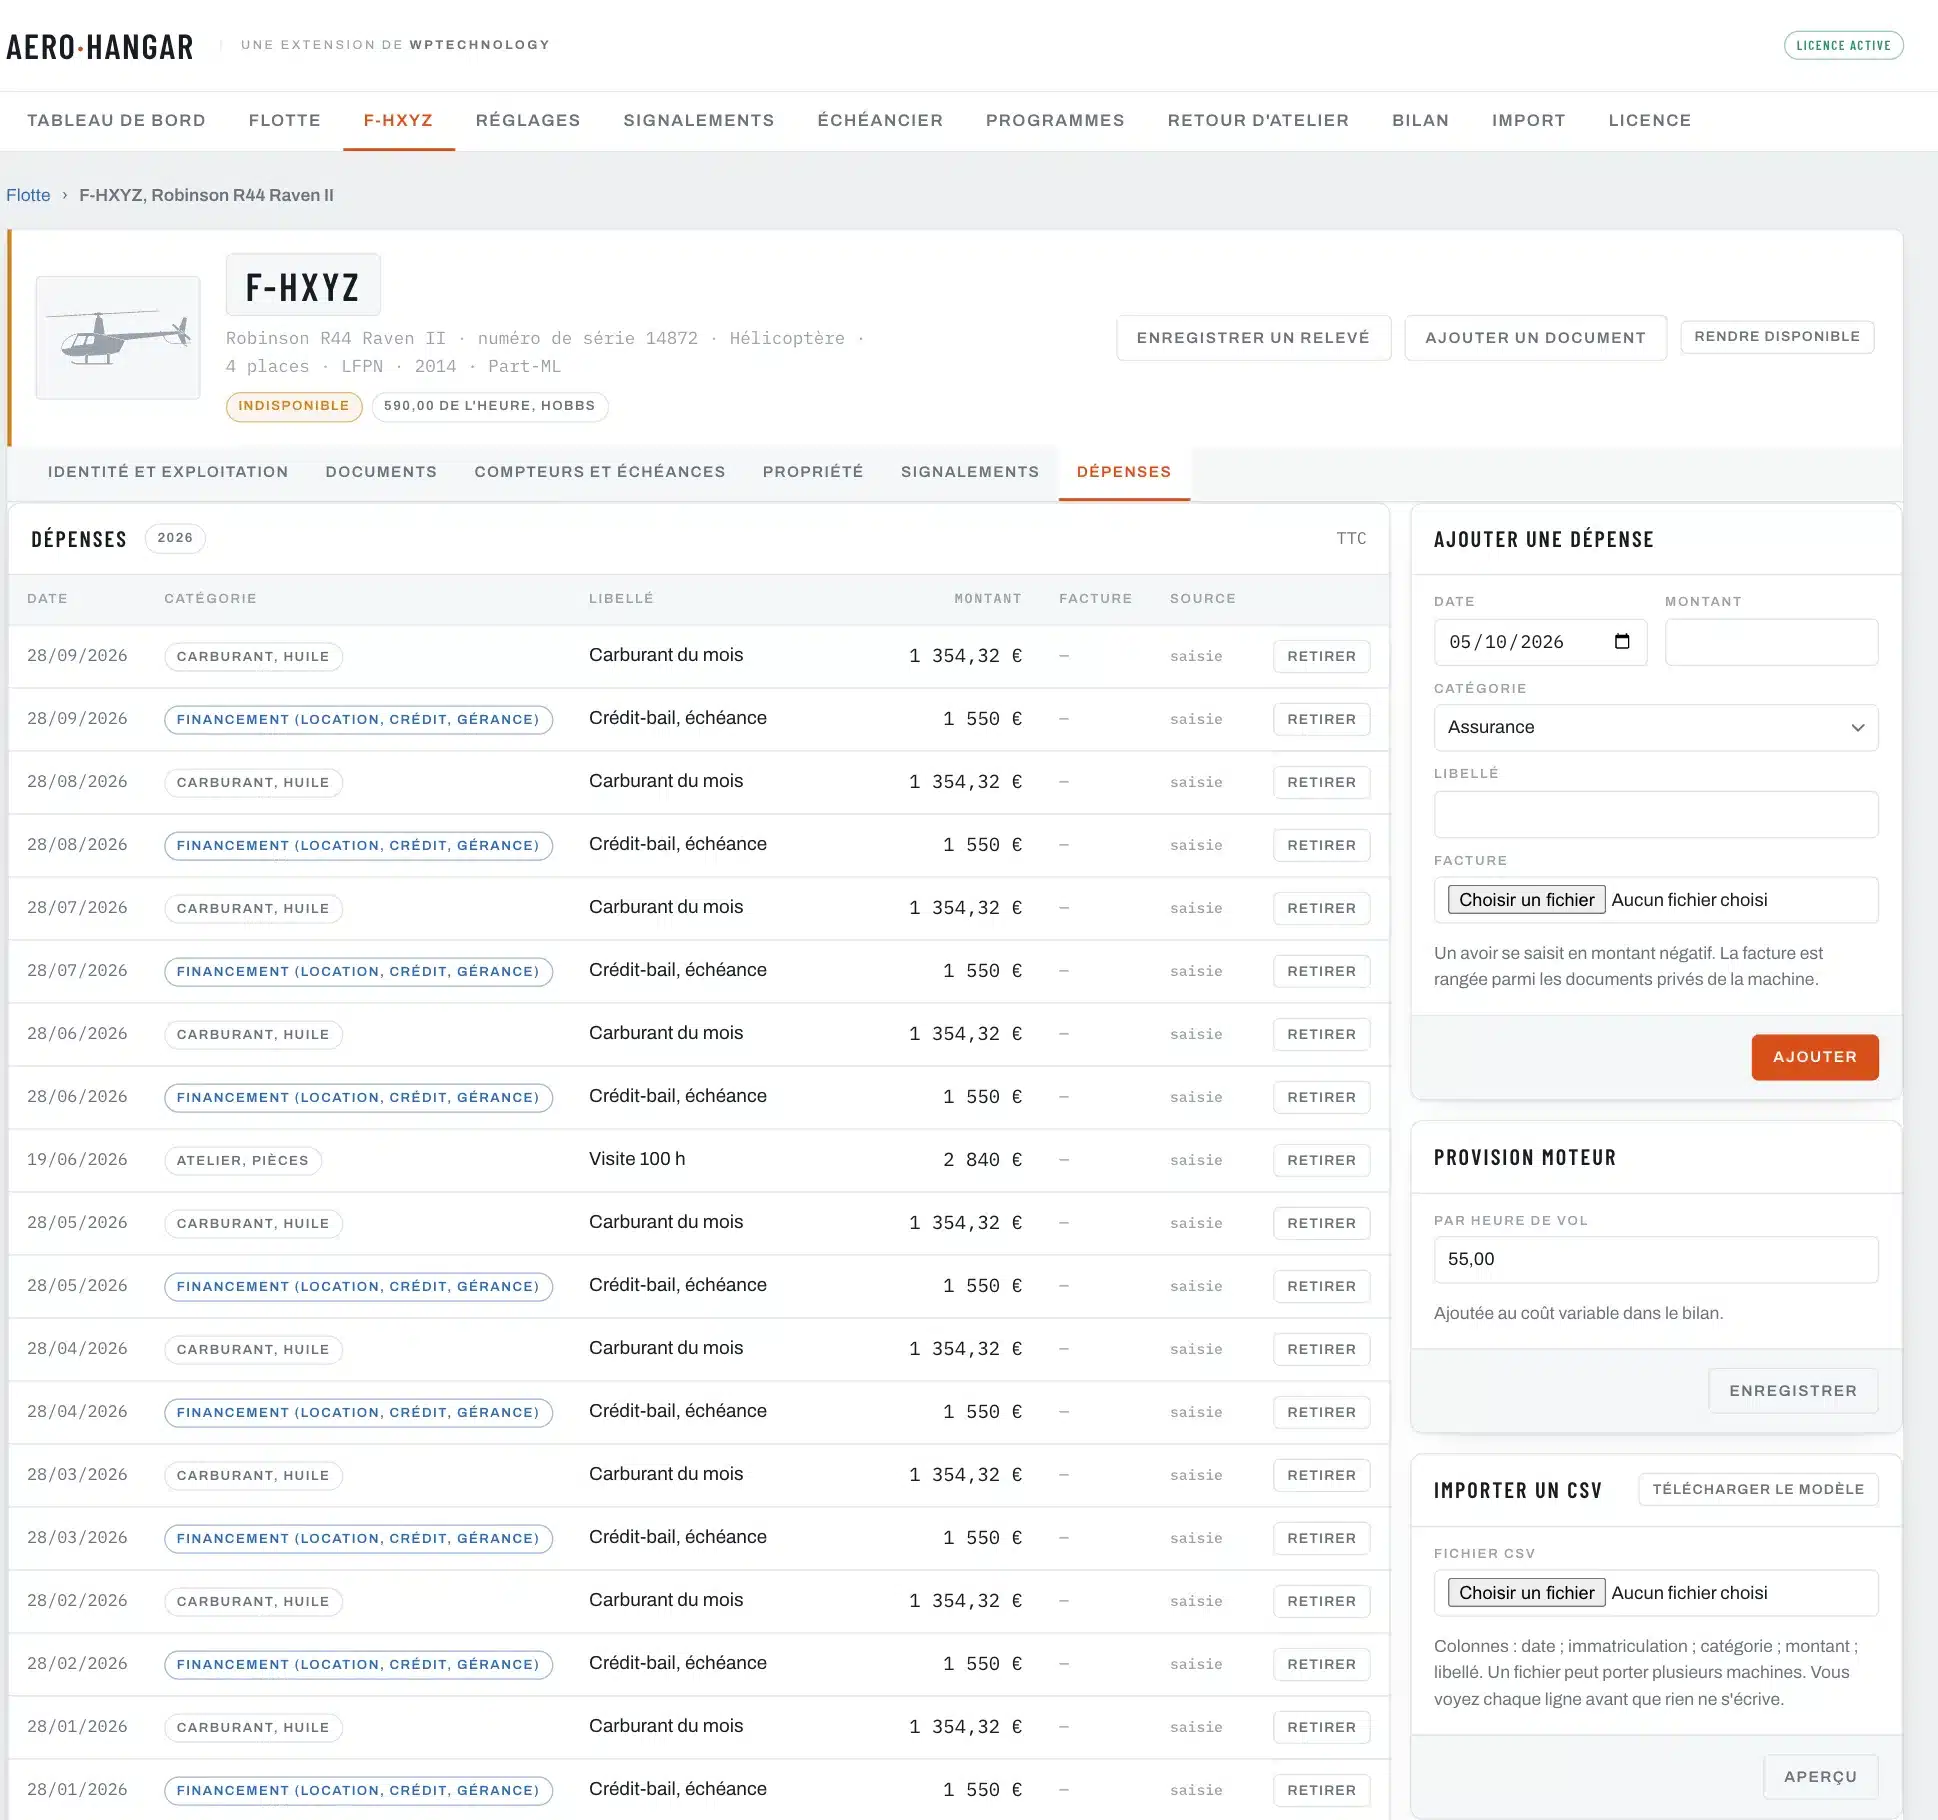Click the Date field showing 05/10/2026

tap(1540, 642)
